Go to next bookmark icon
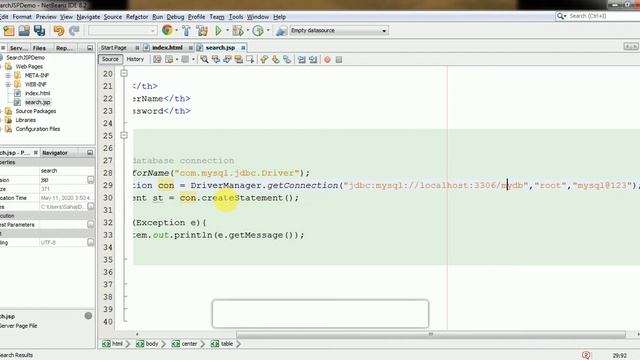This screenshot has height=360, width=640. (276, 60)
